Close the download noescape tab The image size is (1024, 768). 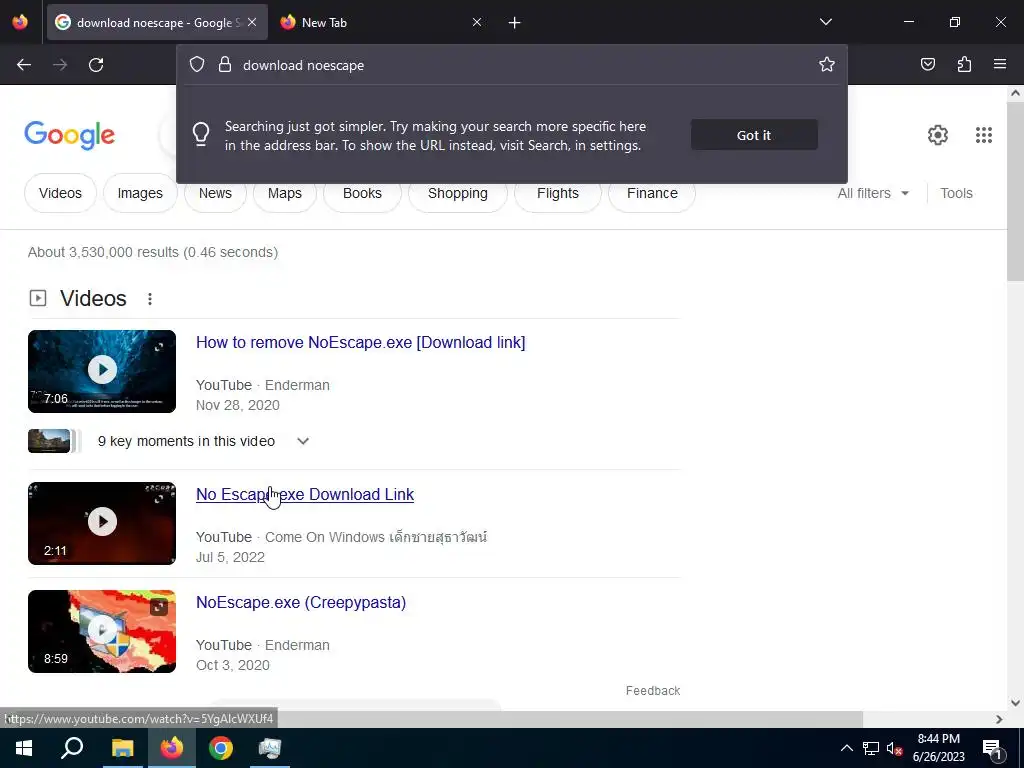(x=252, y=22)
